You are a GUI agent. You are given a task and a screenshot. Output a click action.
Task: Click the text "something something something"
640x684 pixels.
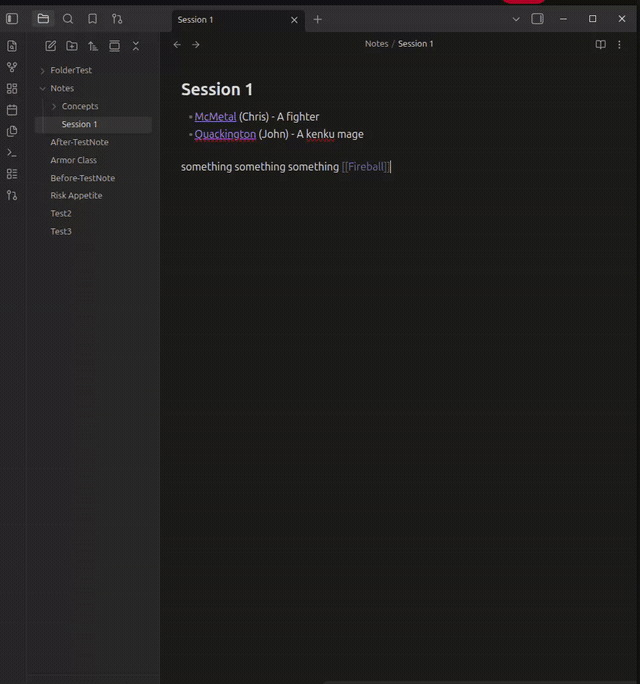coord(260,167)
